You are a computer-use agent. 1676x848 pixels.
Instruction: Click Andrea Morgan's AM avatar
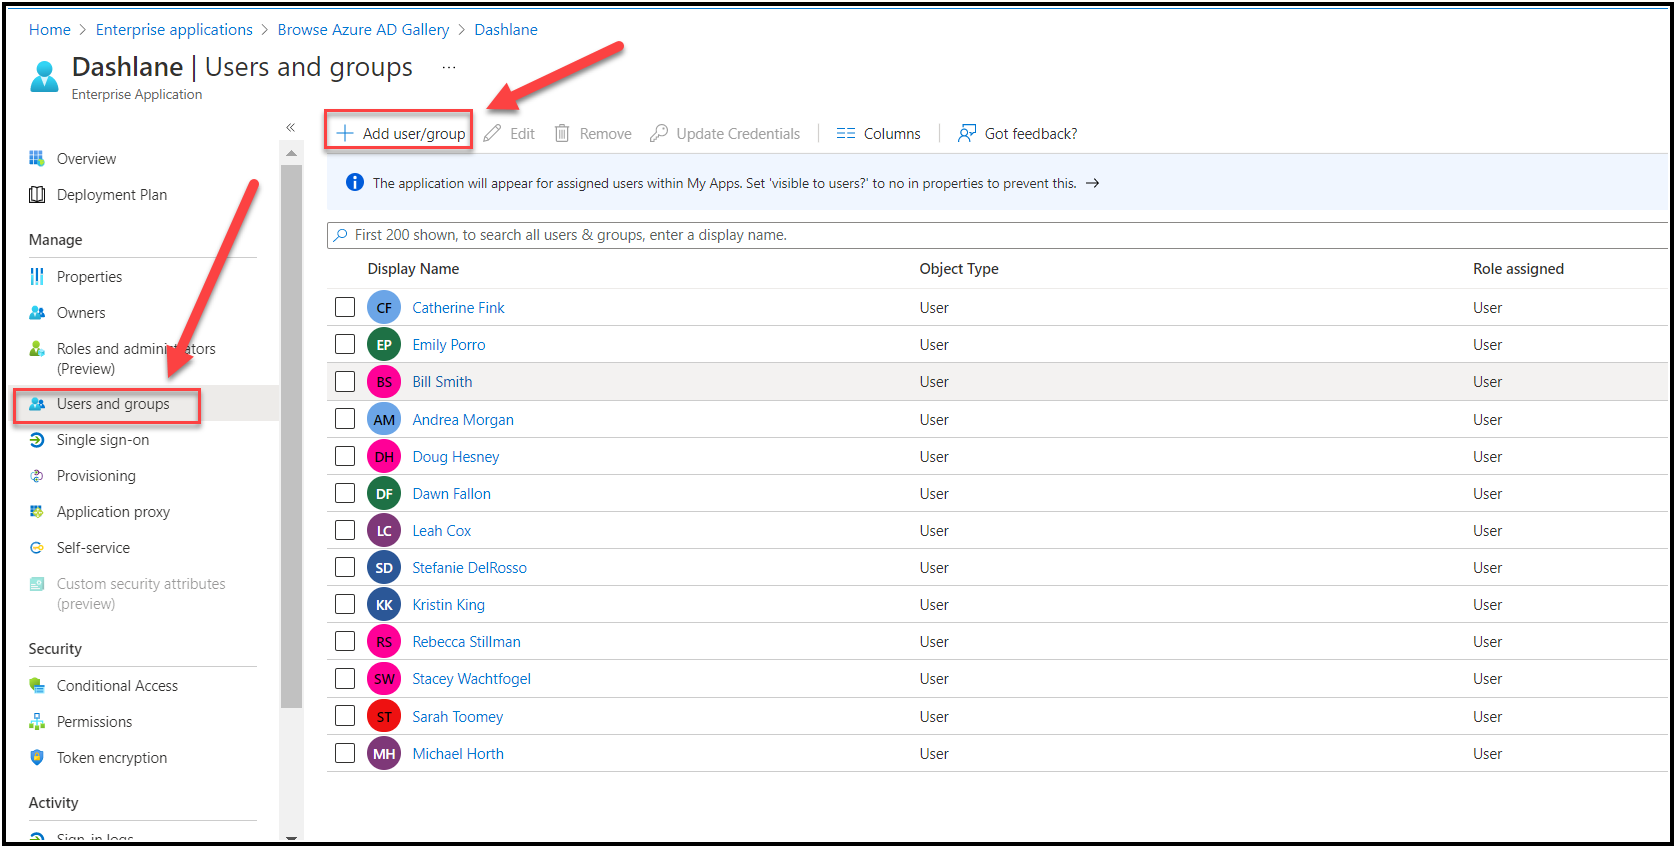[384, 419]
